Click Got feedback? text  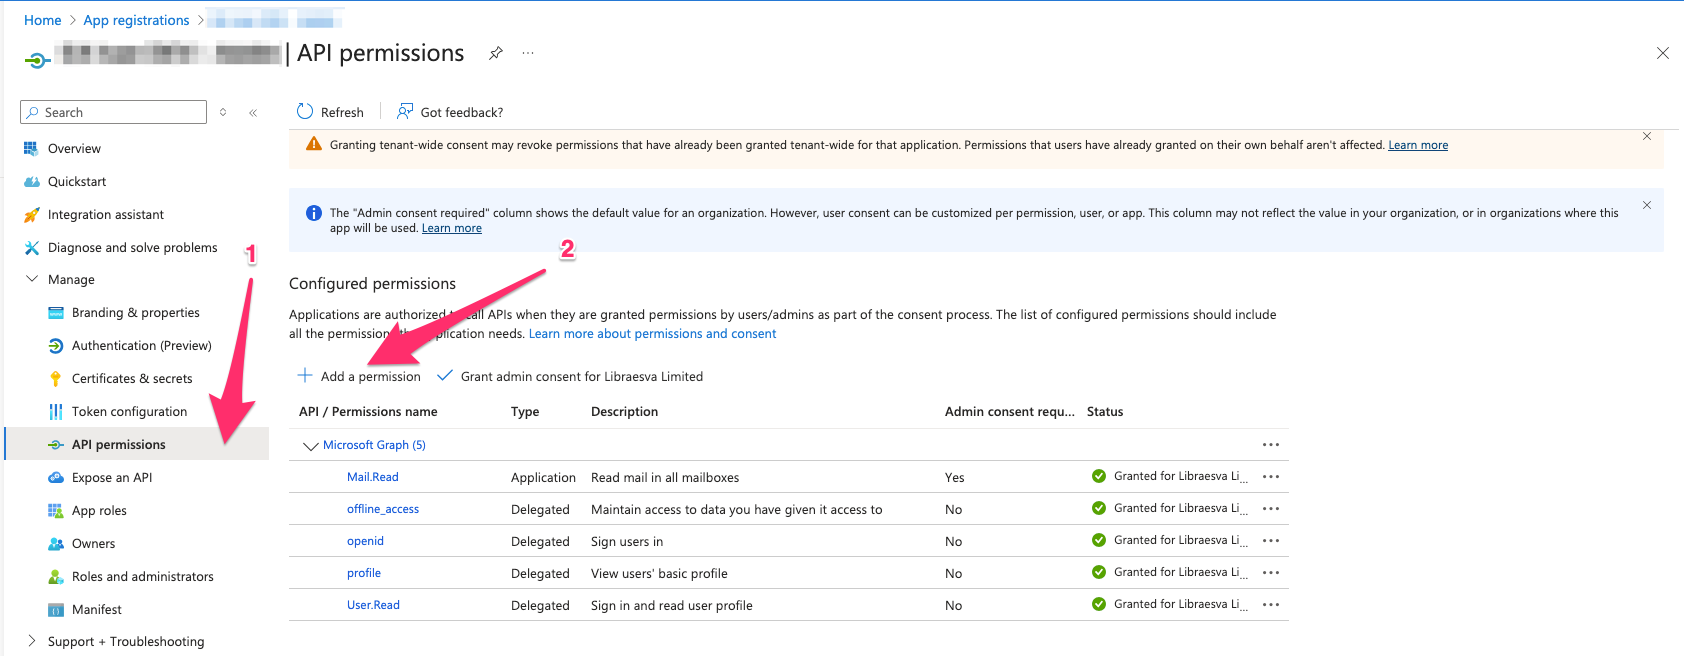pos(462,112)
